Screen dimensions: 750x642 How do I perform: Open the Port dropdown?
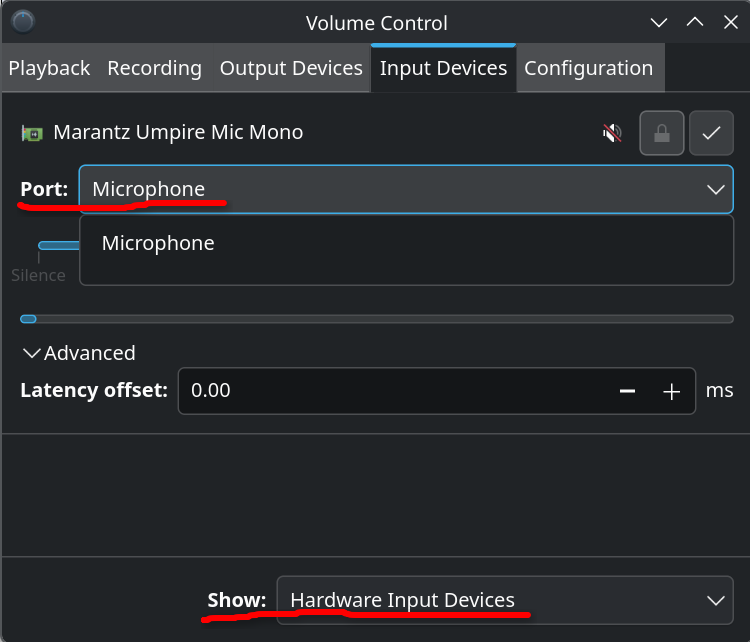(405, 189)
